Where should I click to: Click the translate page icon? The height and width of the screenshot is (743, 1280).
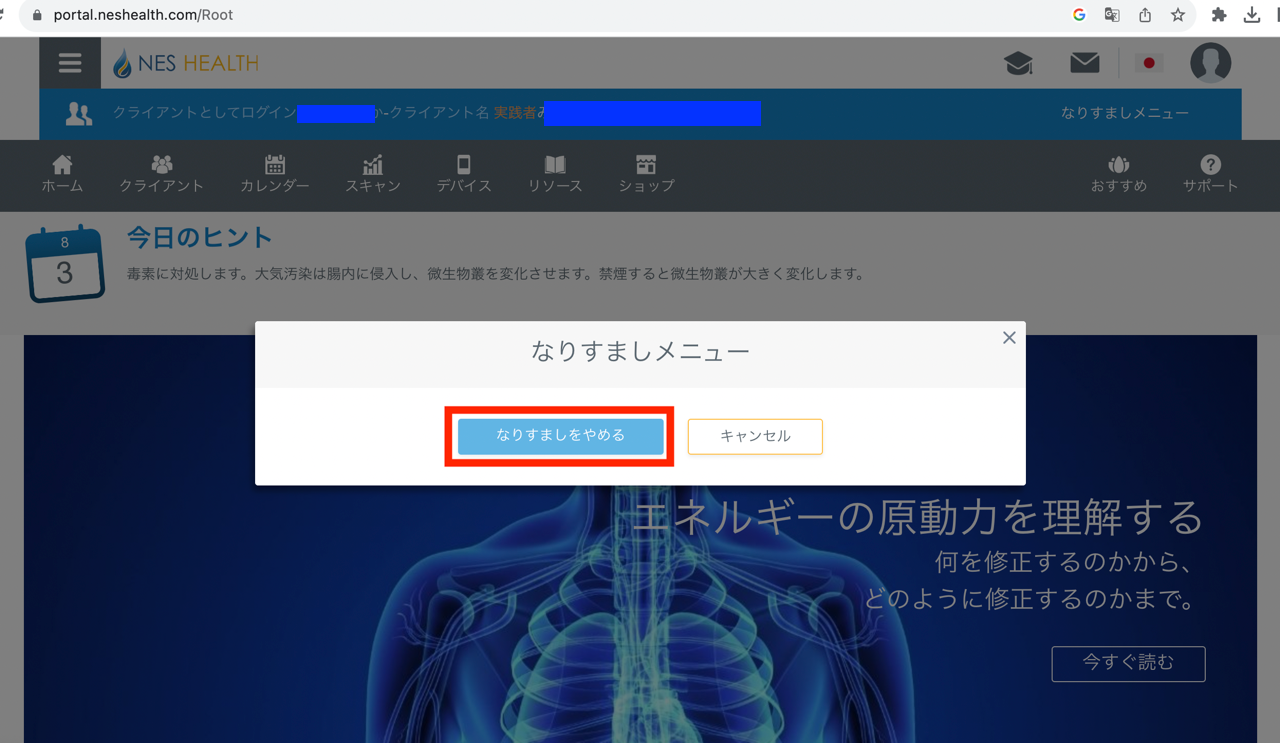click(x=1112, y=15)
